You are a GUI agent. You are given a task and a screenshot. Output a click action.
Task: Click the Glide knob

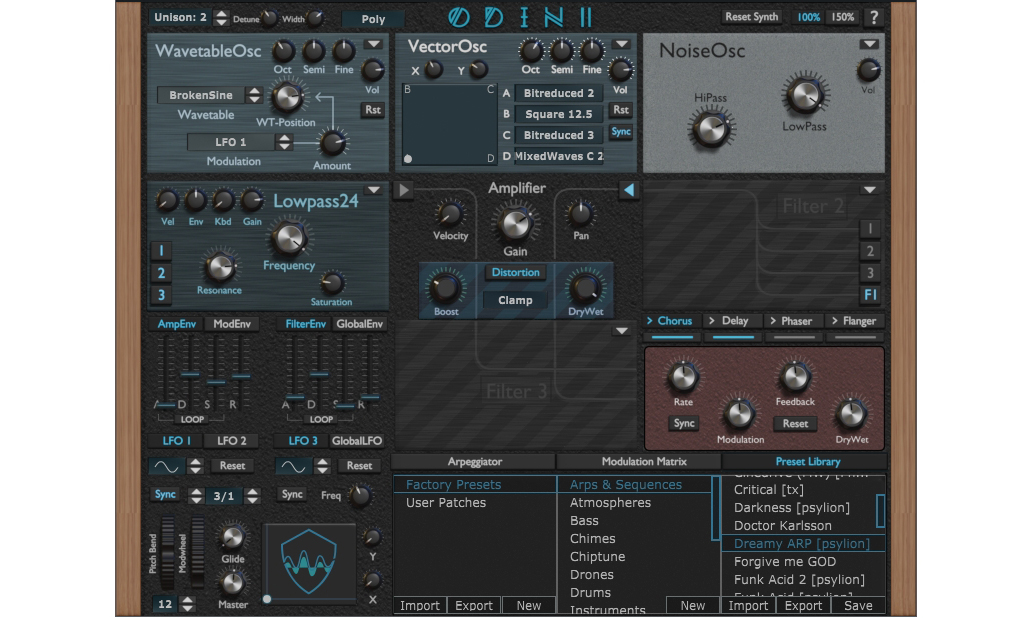click(232, 537)
